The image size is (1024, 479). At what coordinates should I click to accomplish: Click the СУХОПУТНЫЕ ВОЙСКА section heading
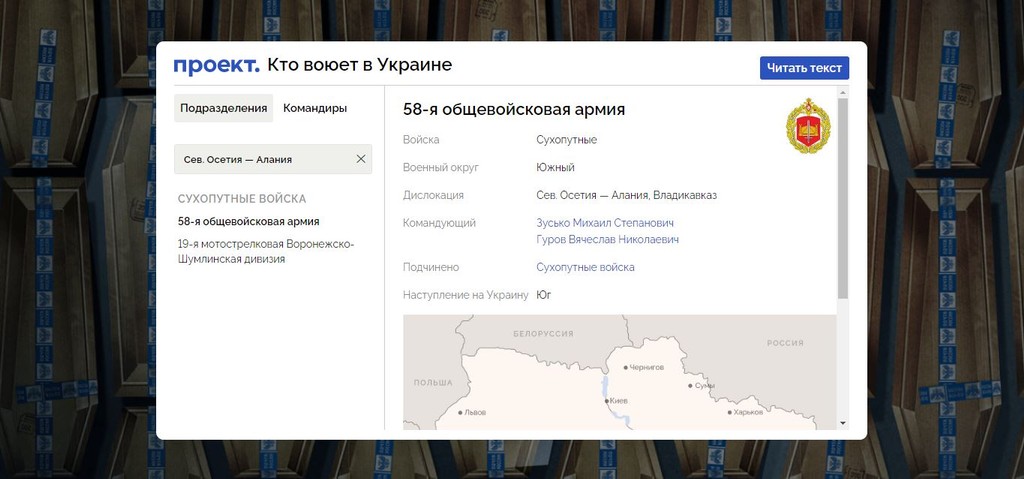(x=242, y=199)
